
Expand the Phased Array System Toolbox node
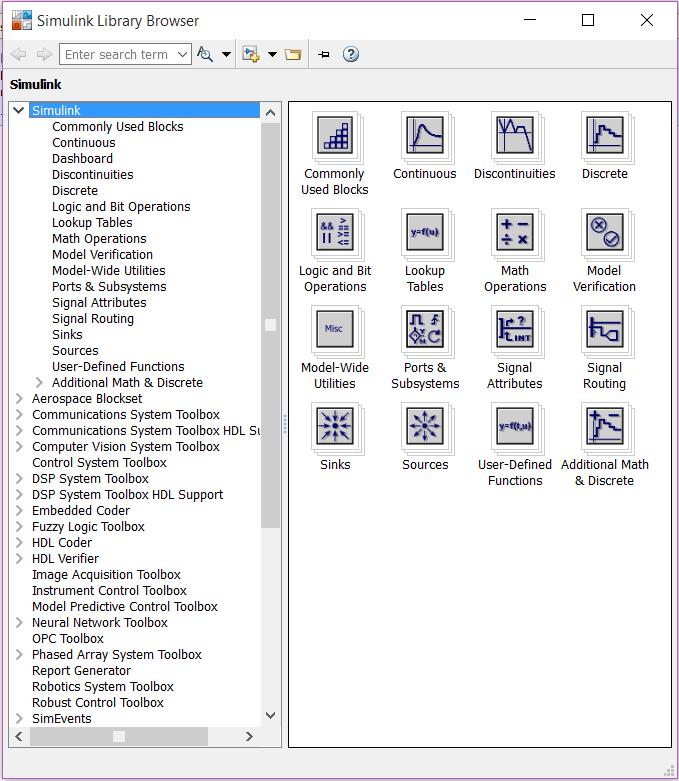tap(19, 654)
